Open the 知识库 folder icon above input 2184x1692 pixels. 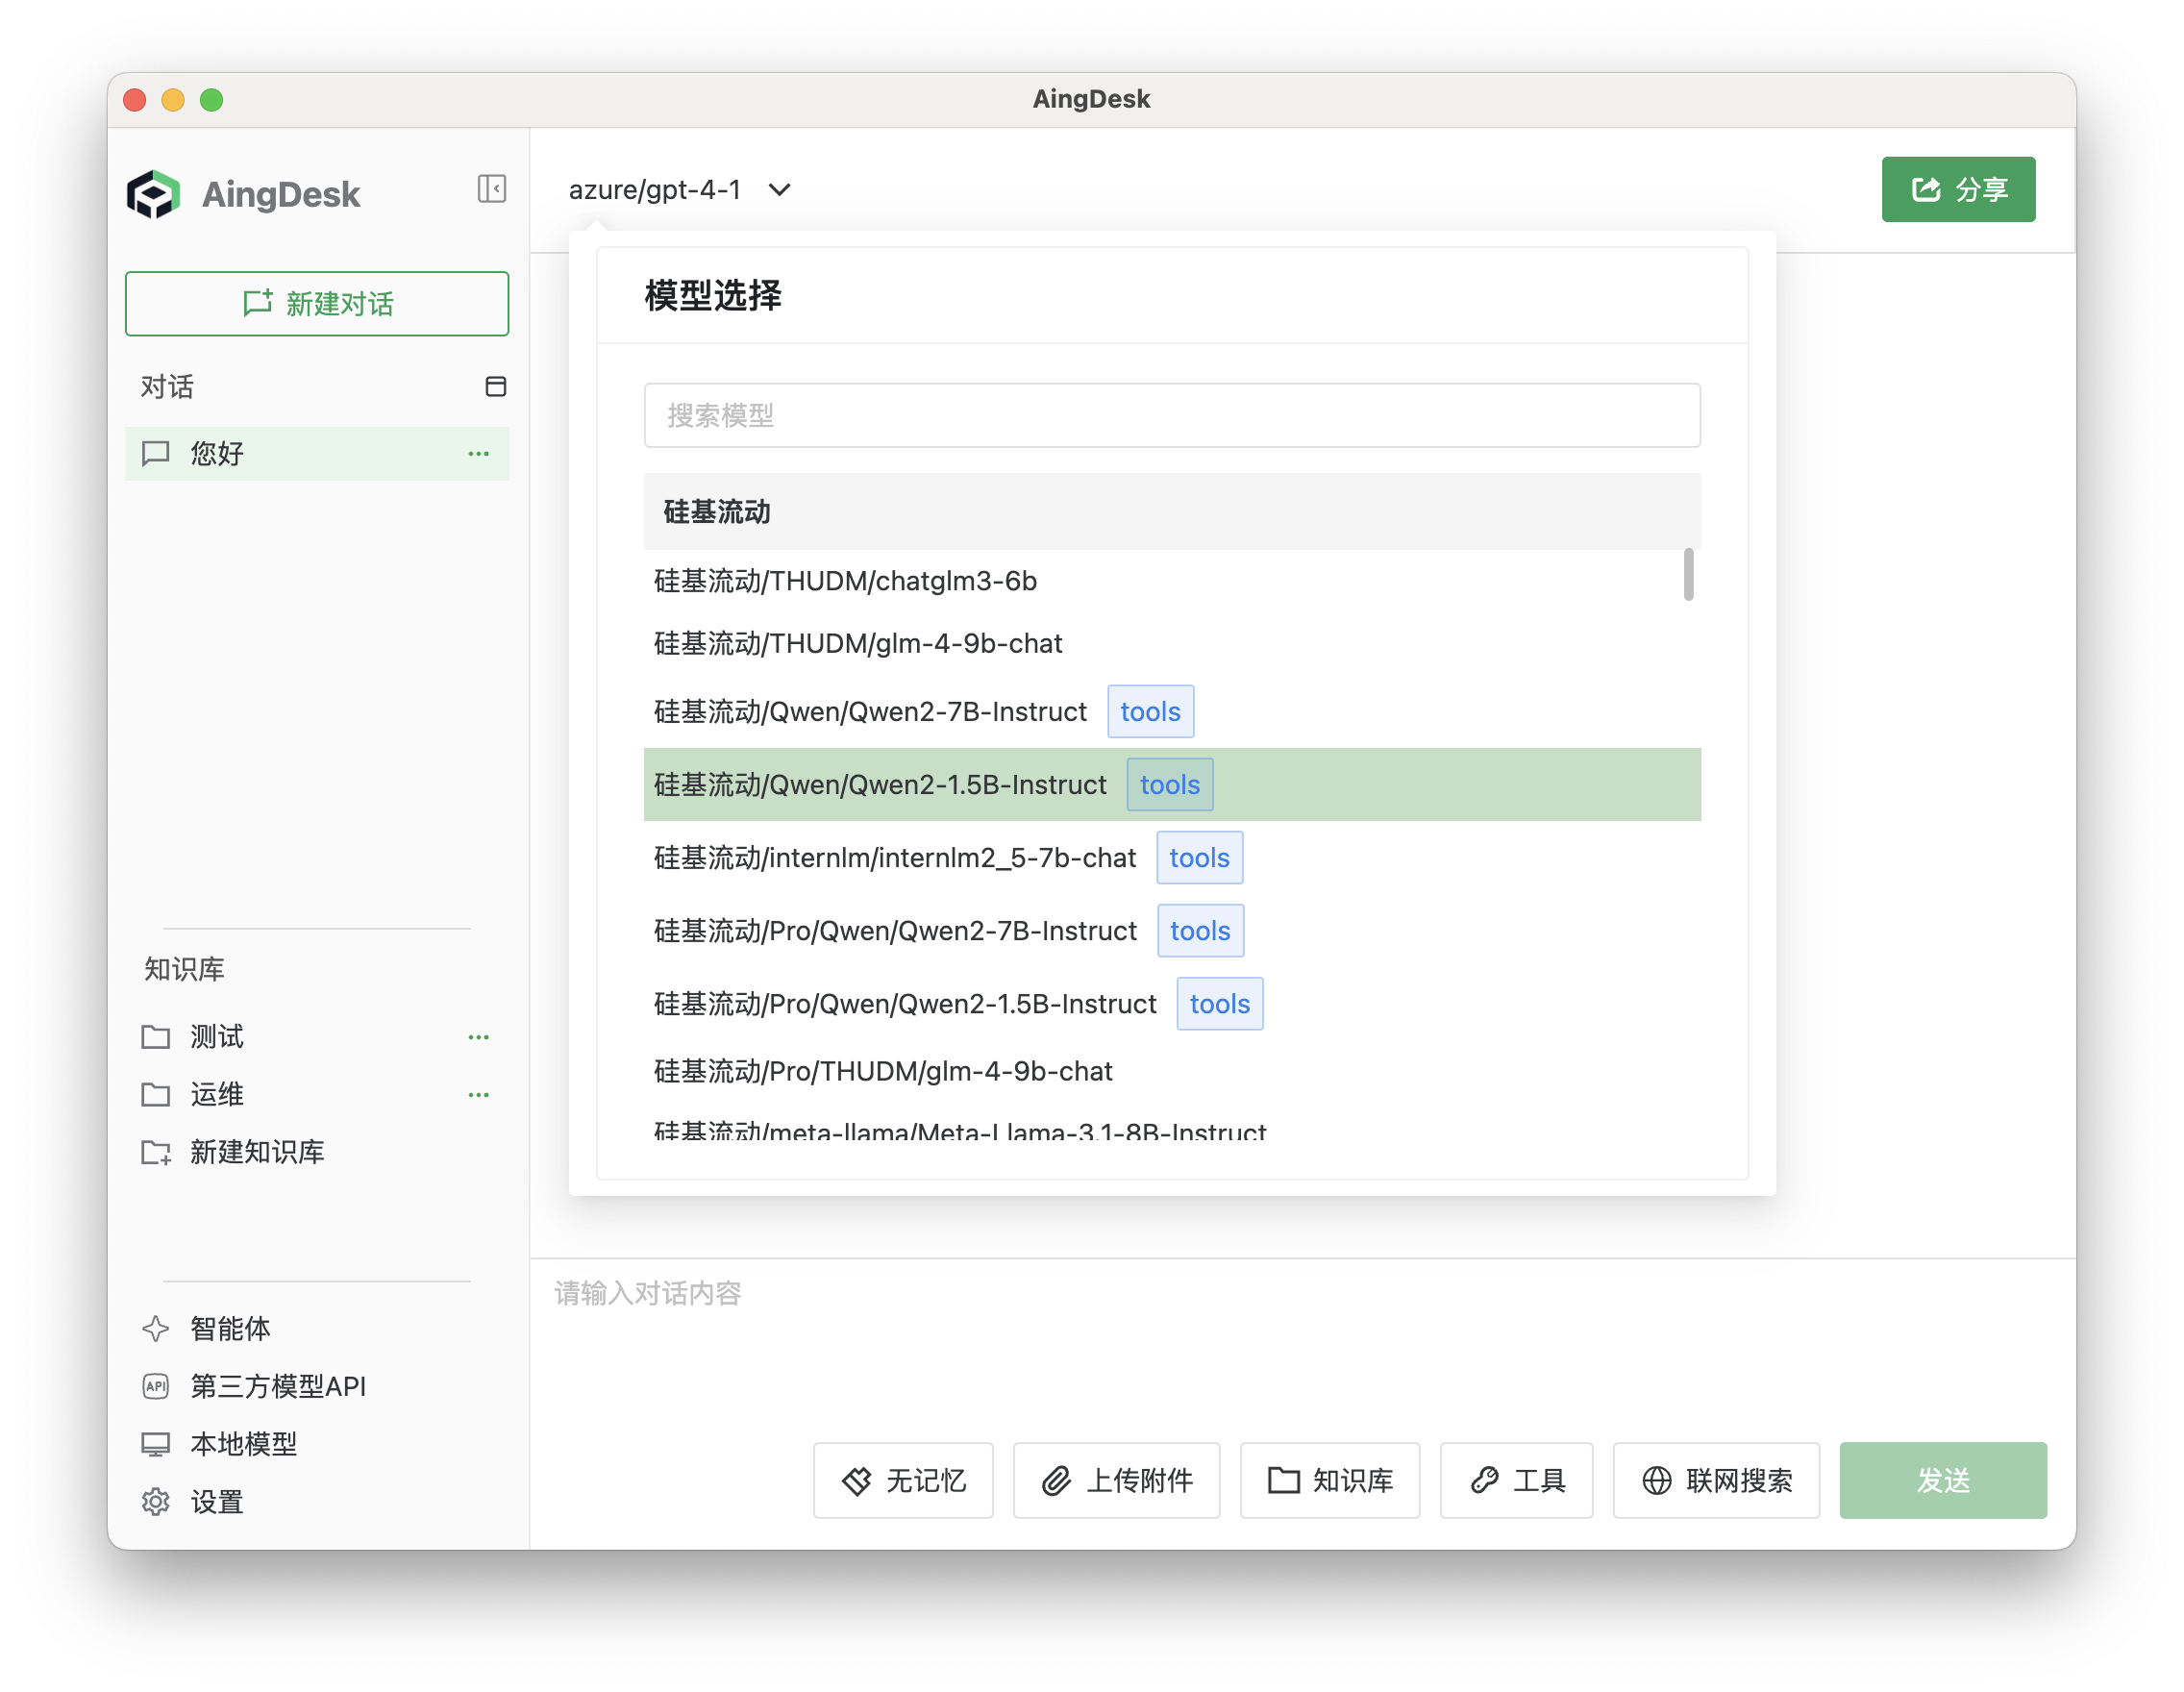point(1285,1480)
